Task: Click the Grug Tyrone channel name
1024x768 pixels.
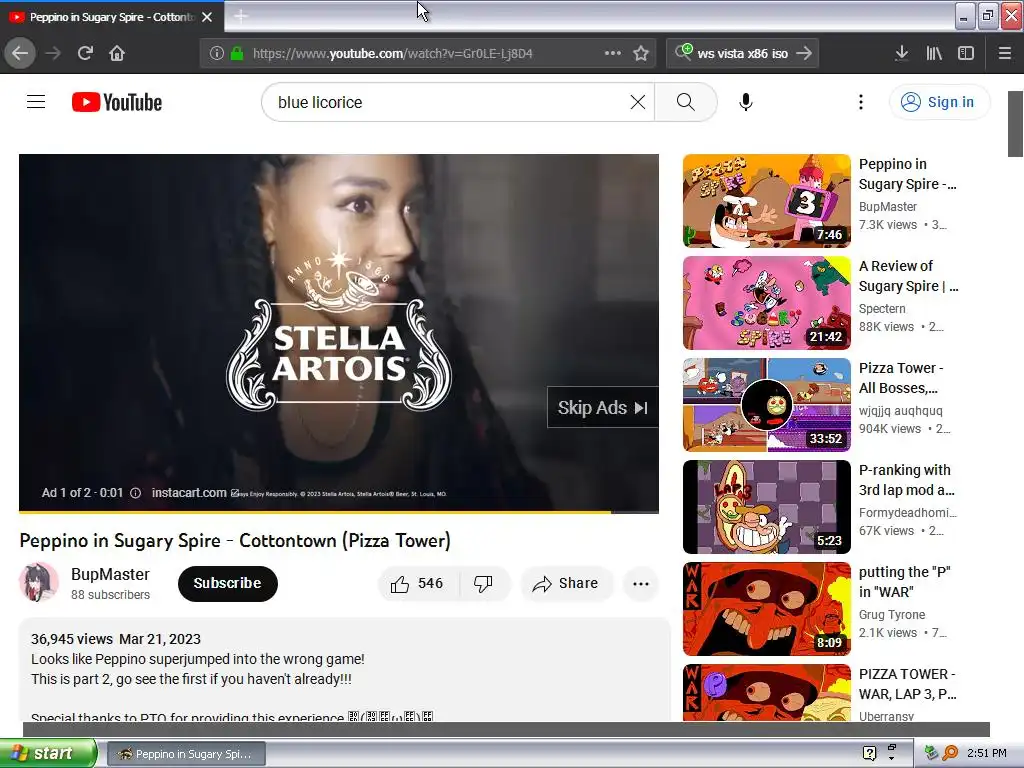Action: 891,615
